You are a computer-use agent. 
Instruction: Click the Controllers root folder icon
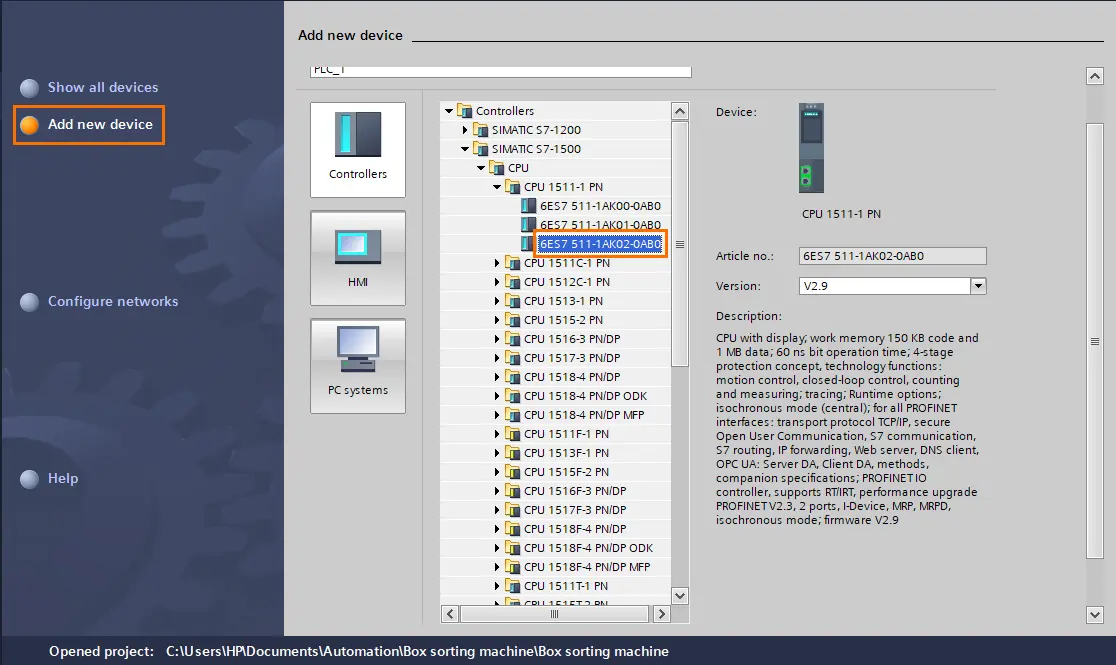pyautogui.click(x=464, y=110)
